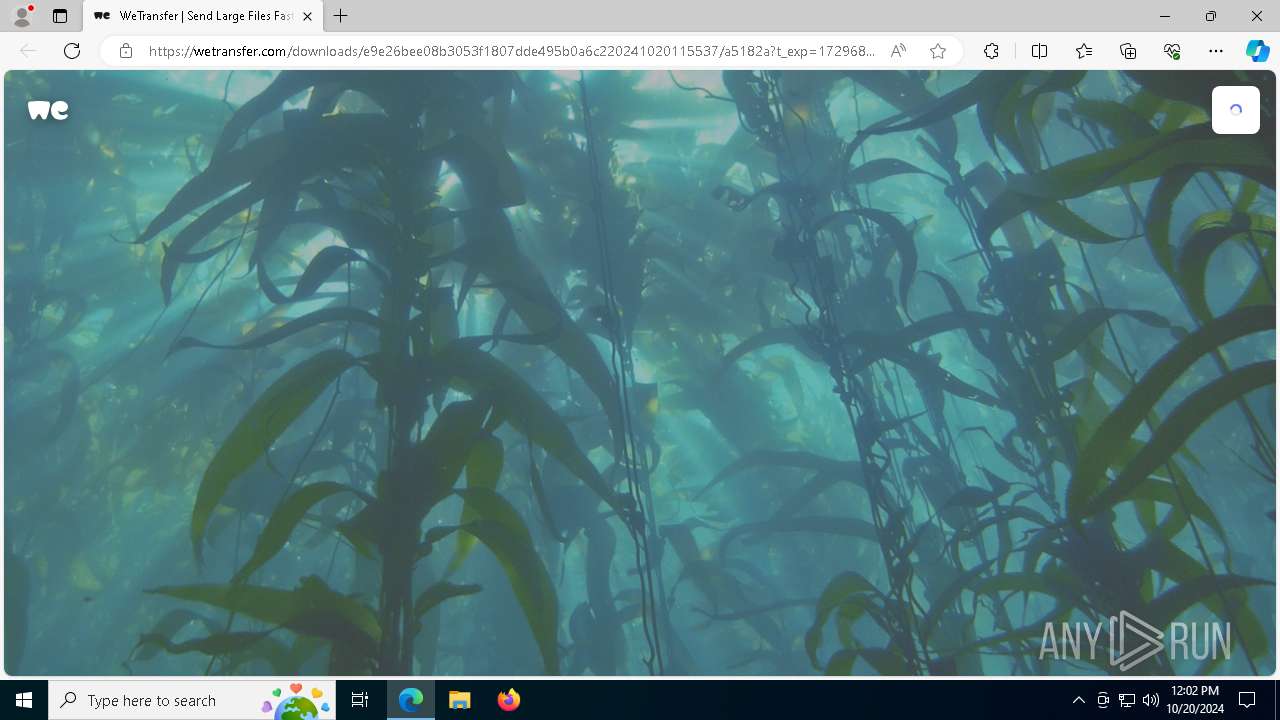Viewport: 1280px width, 720px height.
Task: Open the Copilot sidebar
Action: pos(1258,51)
